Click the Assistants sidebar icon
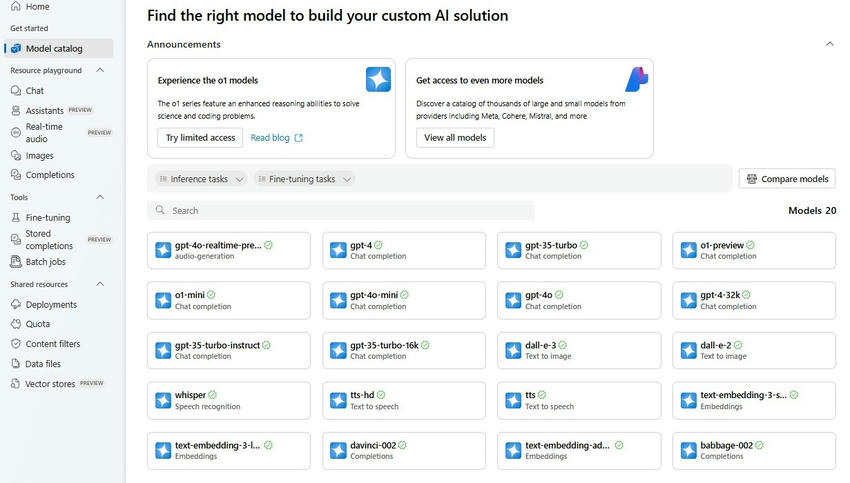 tap(15, 111)
